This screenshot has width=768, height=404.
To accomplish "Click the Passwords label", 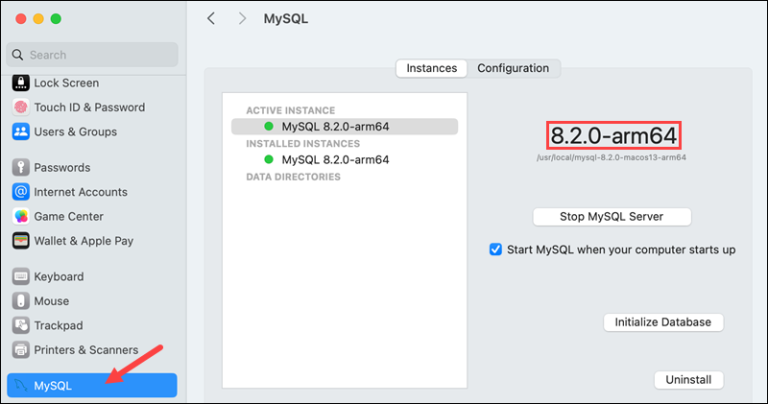I will click(62, 167).
